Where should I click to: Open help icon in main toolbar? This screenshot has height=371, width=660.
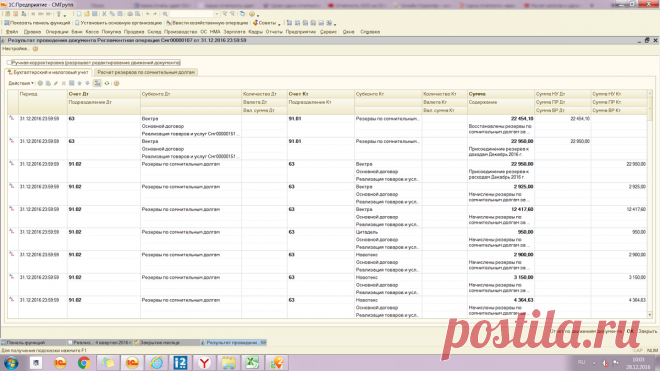pyautogui.click(x=252, y=14)
